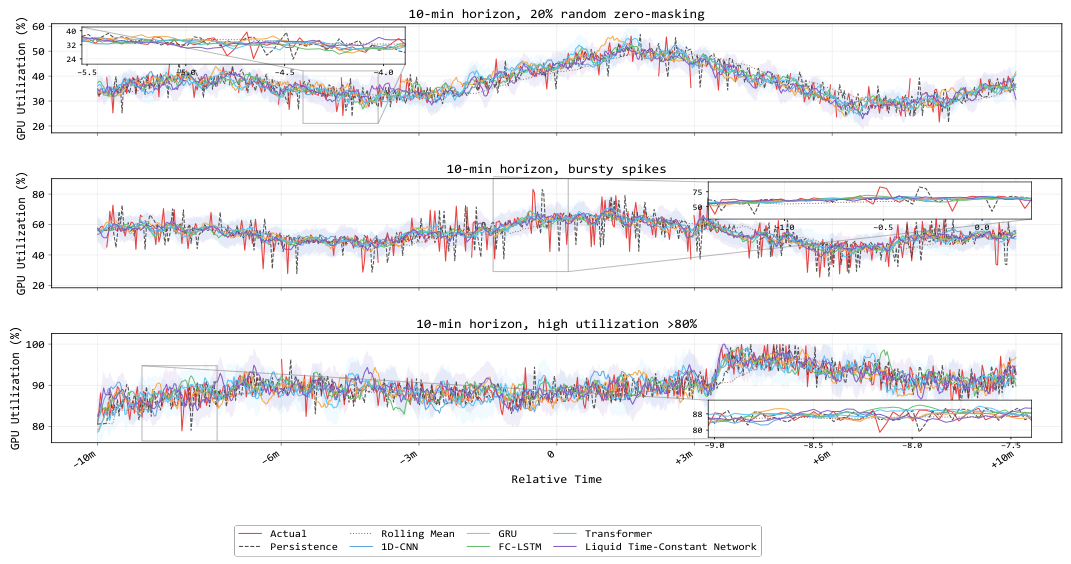Click the '+10m' x-axis tick label
The image size is (1071, 564).
coord(1003,459)
